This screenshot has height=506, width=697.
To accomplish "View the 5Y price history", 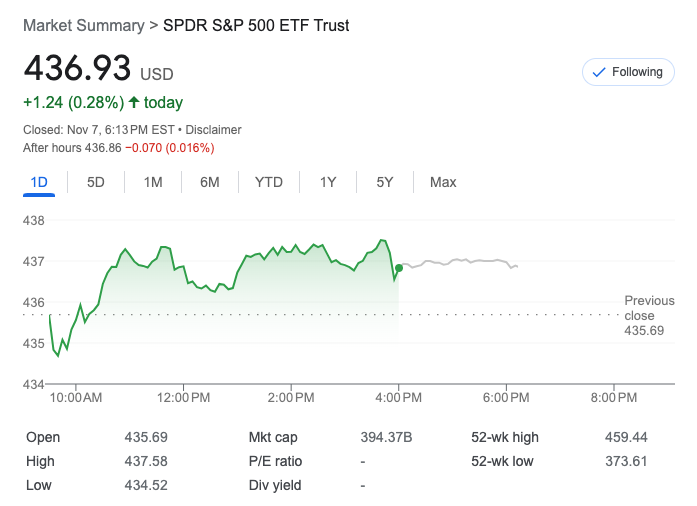I will (385, 182).
